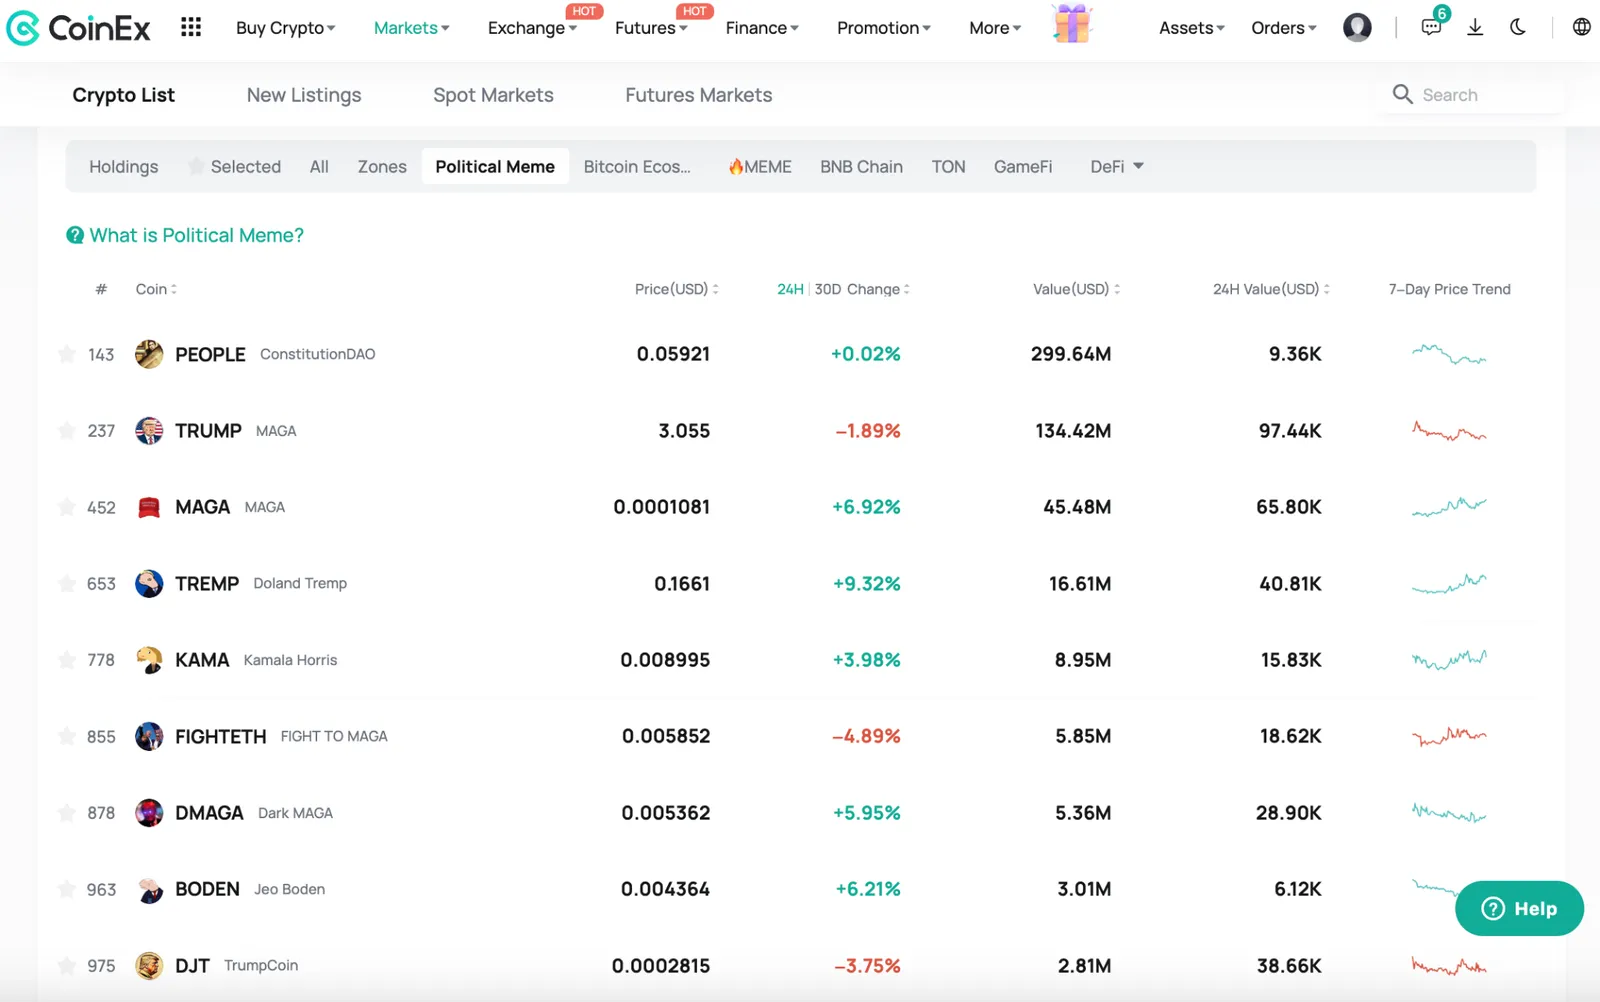The image size is (1600, 1002).
Task: Open the Help button
Action: coord(1519,908)
